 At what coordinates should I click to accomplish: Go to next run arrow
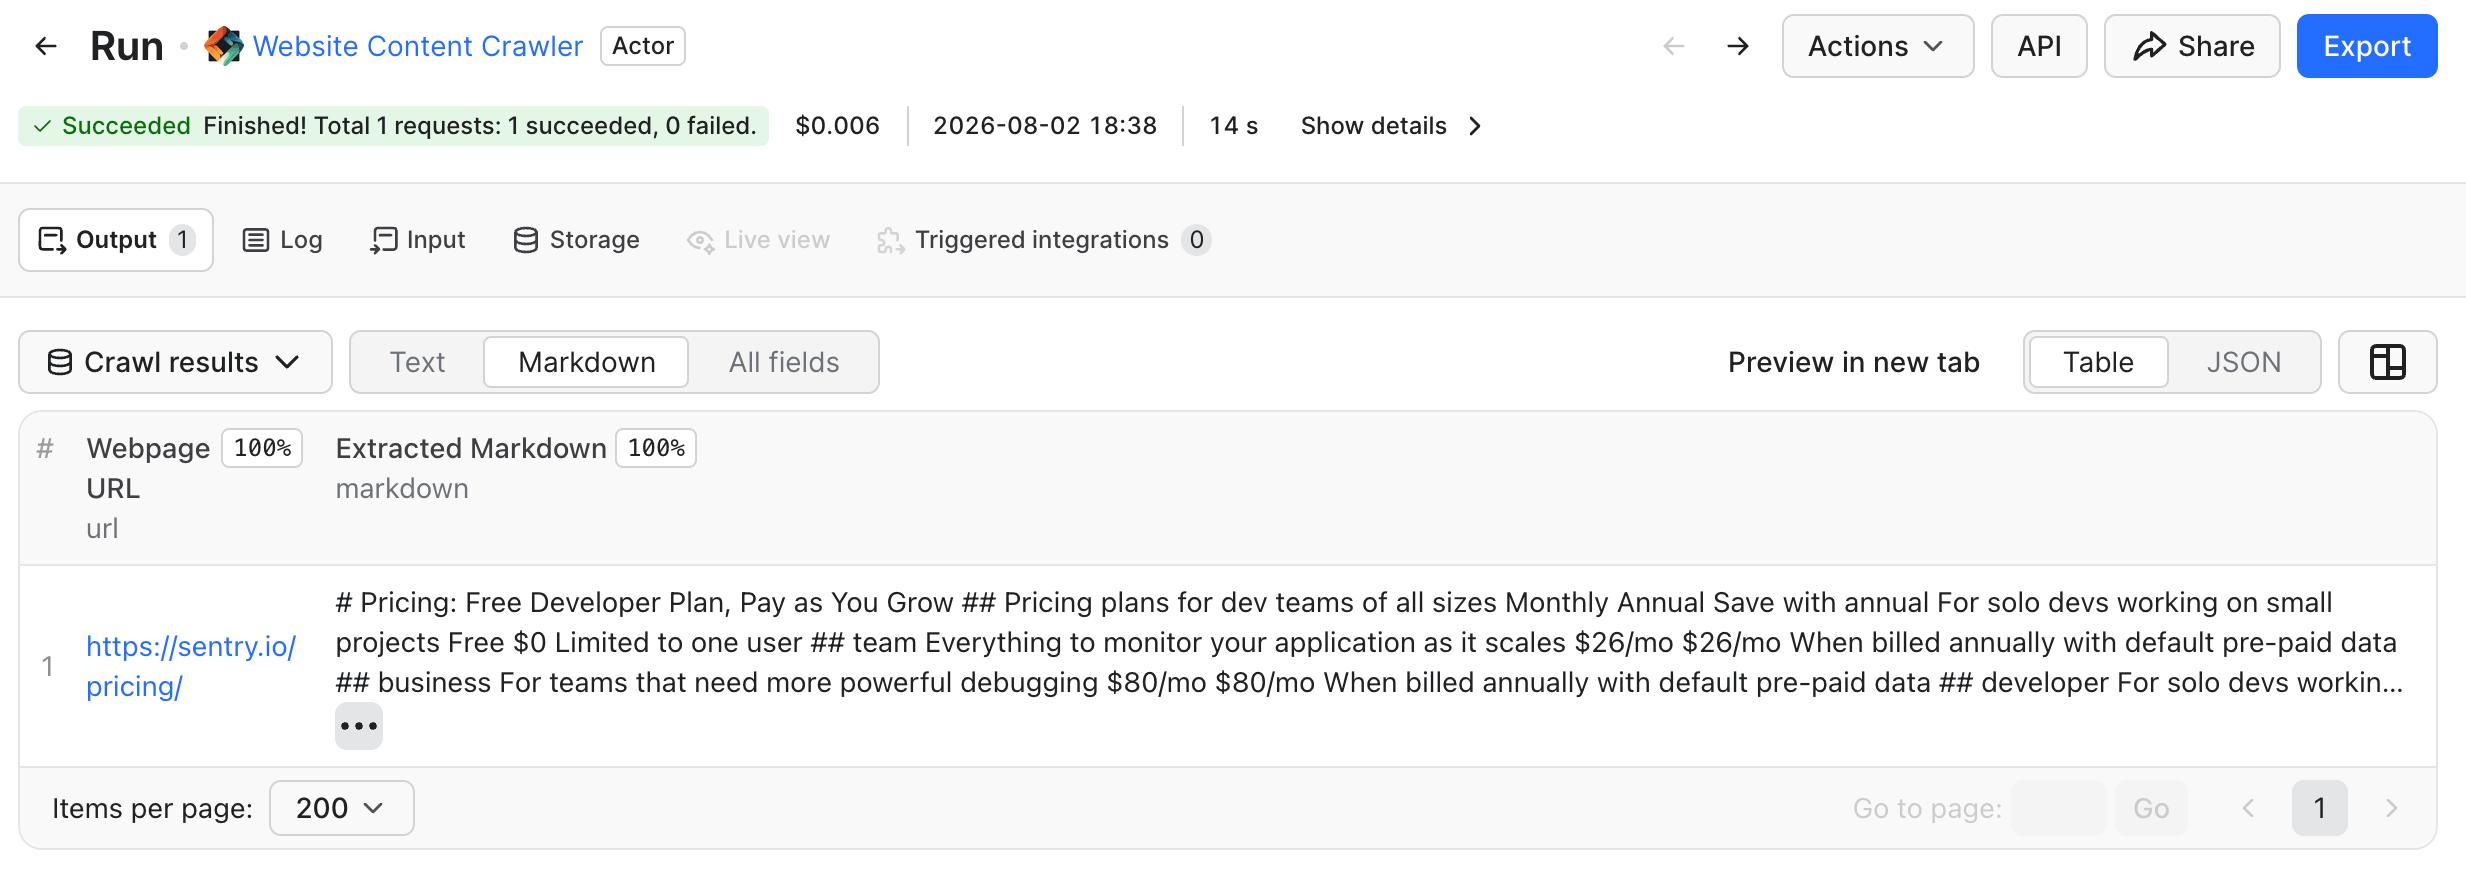pos(1738,46)
